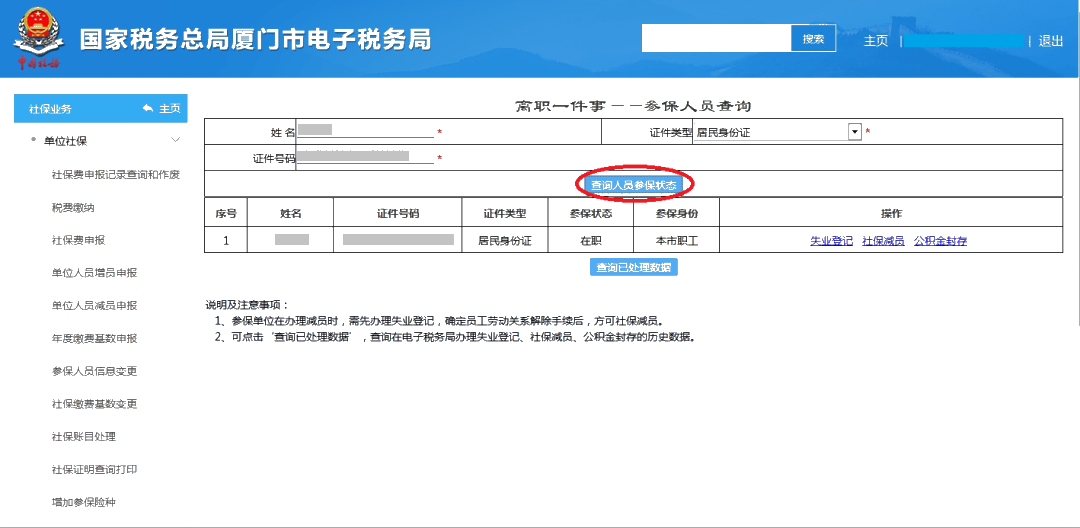Click the 搜索 button
The width and height of the screenshot is (1080, 528).
[x=813, y=39]
